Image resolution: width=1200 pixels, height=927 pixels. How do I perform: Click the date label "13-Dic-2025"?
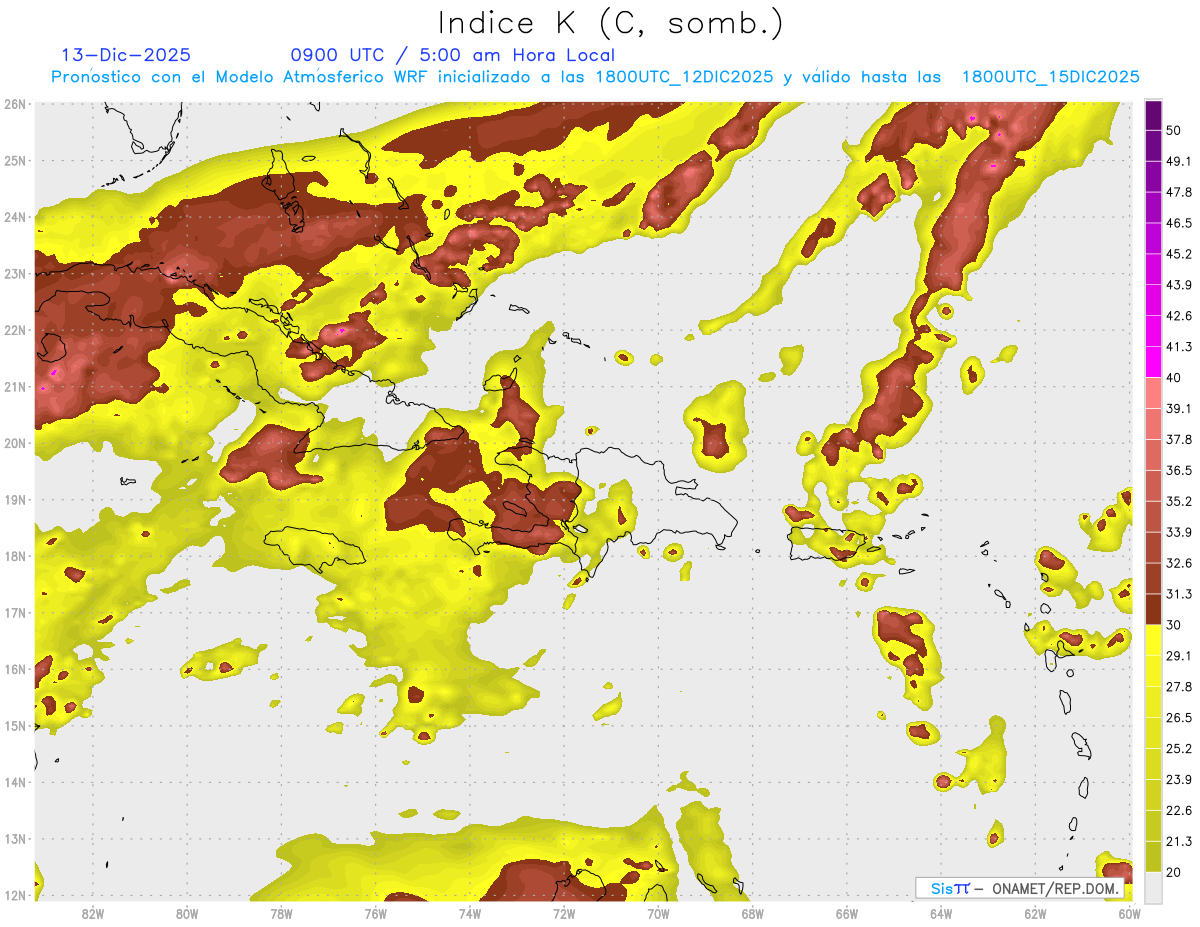(126, 56)
